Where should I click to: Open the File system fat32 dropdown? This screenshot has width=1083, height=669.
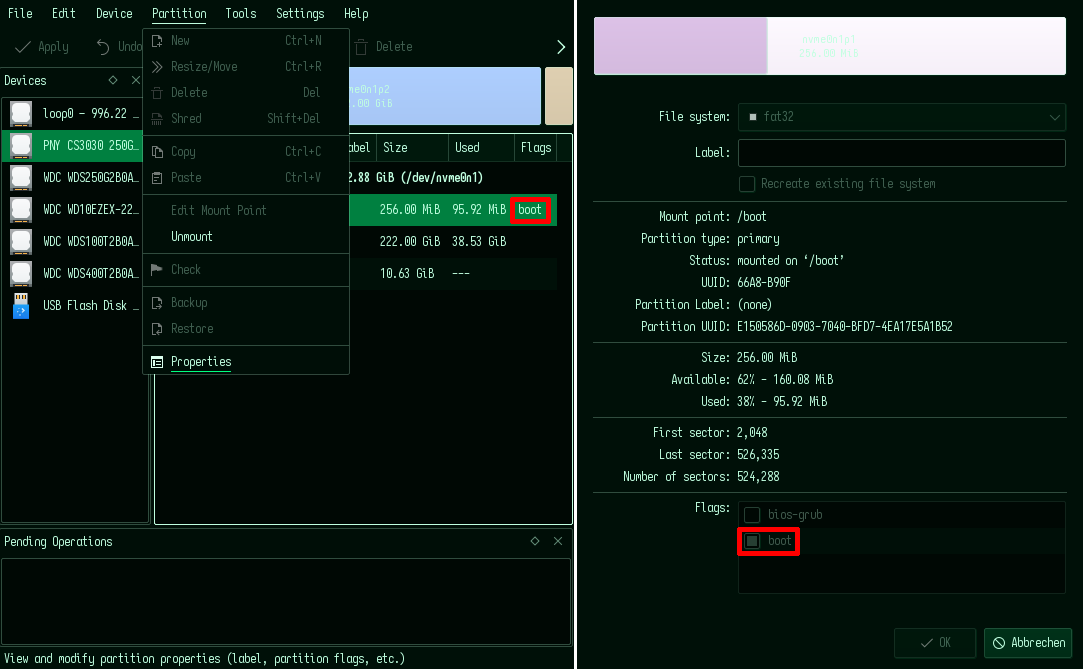(901, 117)
